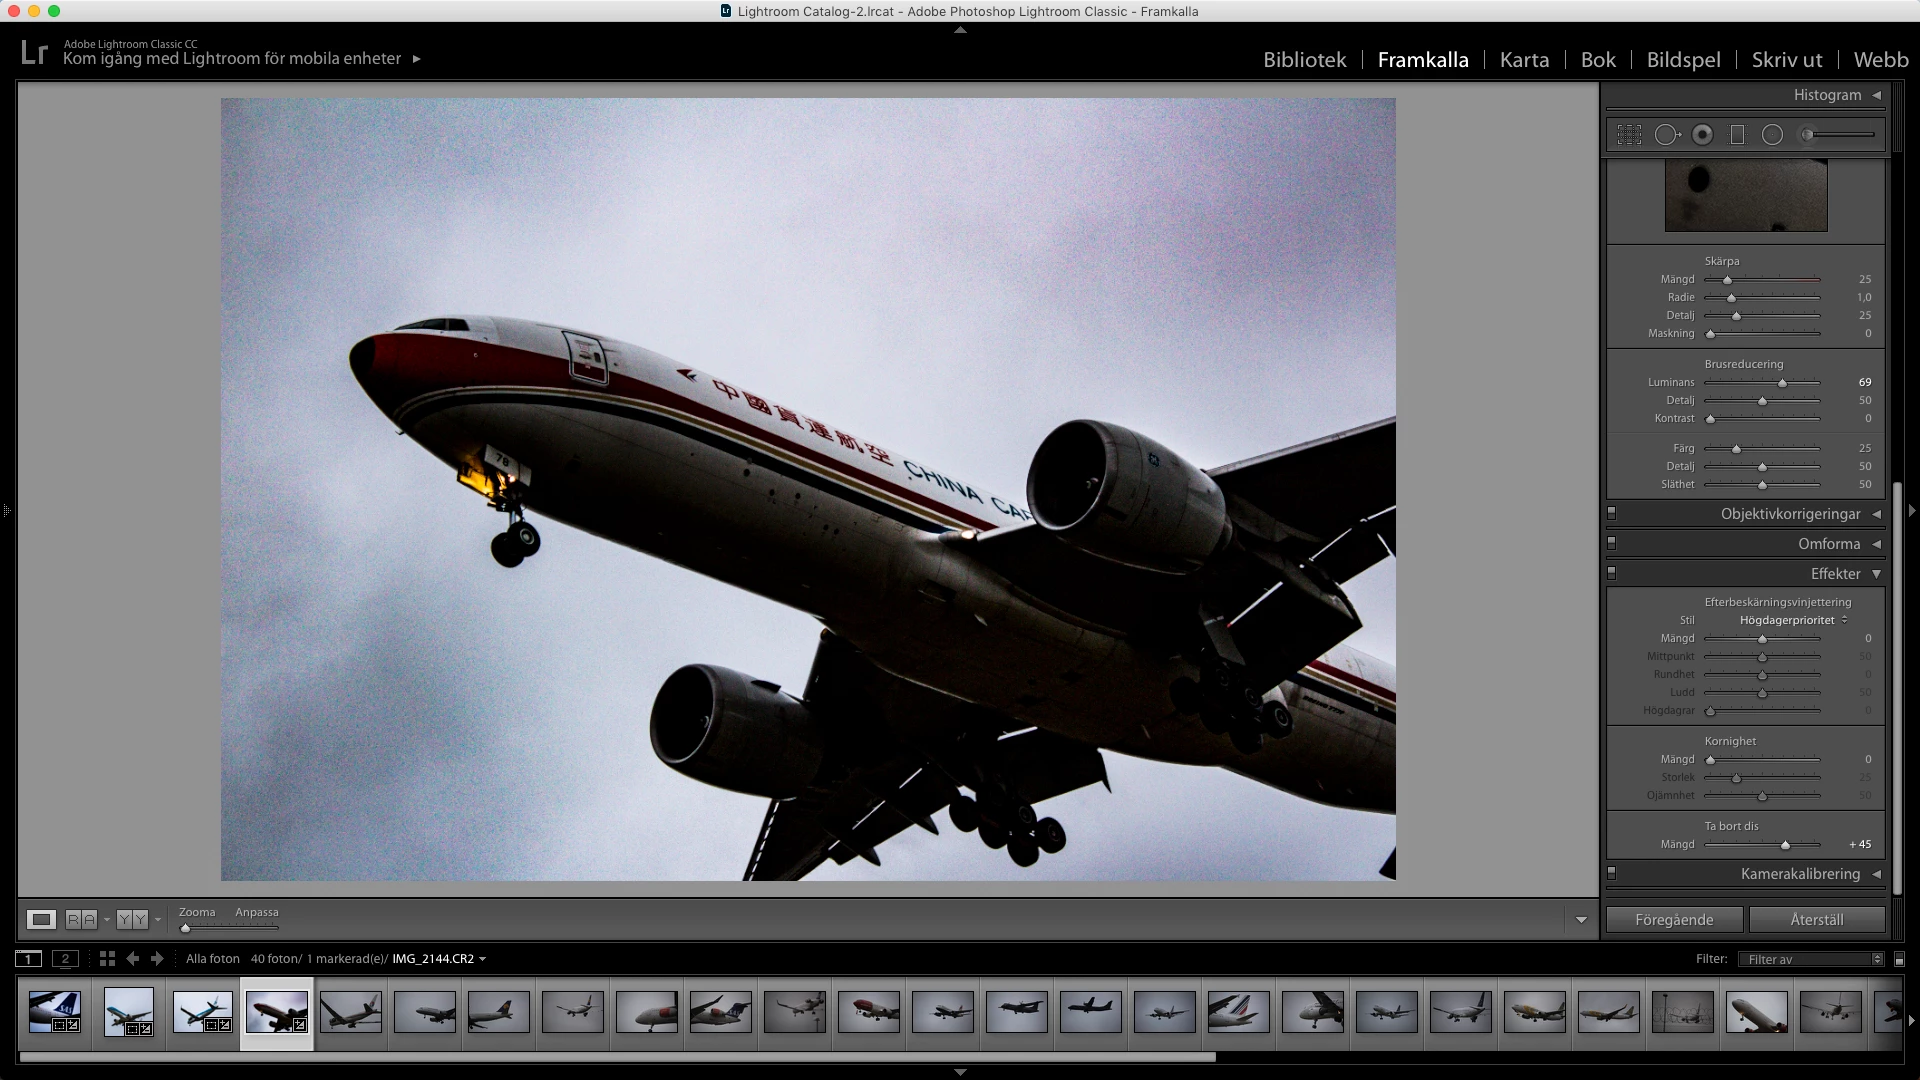Go to next photo arrow
The image size is (1920, 1080).
(x=157, y=958)
